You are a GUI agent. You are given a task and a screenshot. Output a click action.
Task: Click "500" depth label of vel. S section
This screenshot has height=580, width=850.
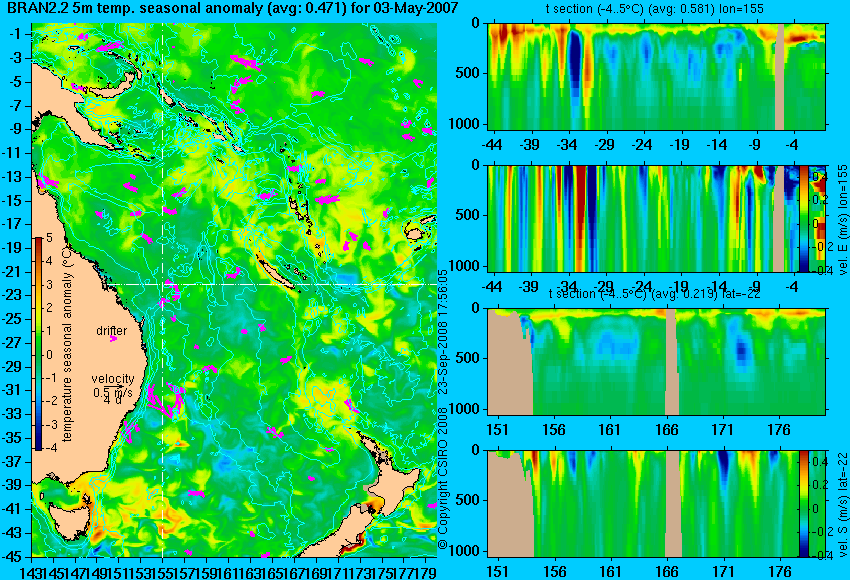click(x=467, y=500)
